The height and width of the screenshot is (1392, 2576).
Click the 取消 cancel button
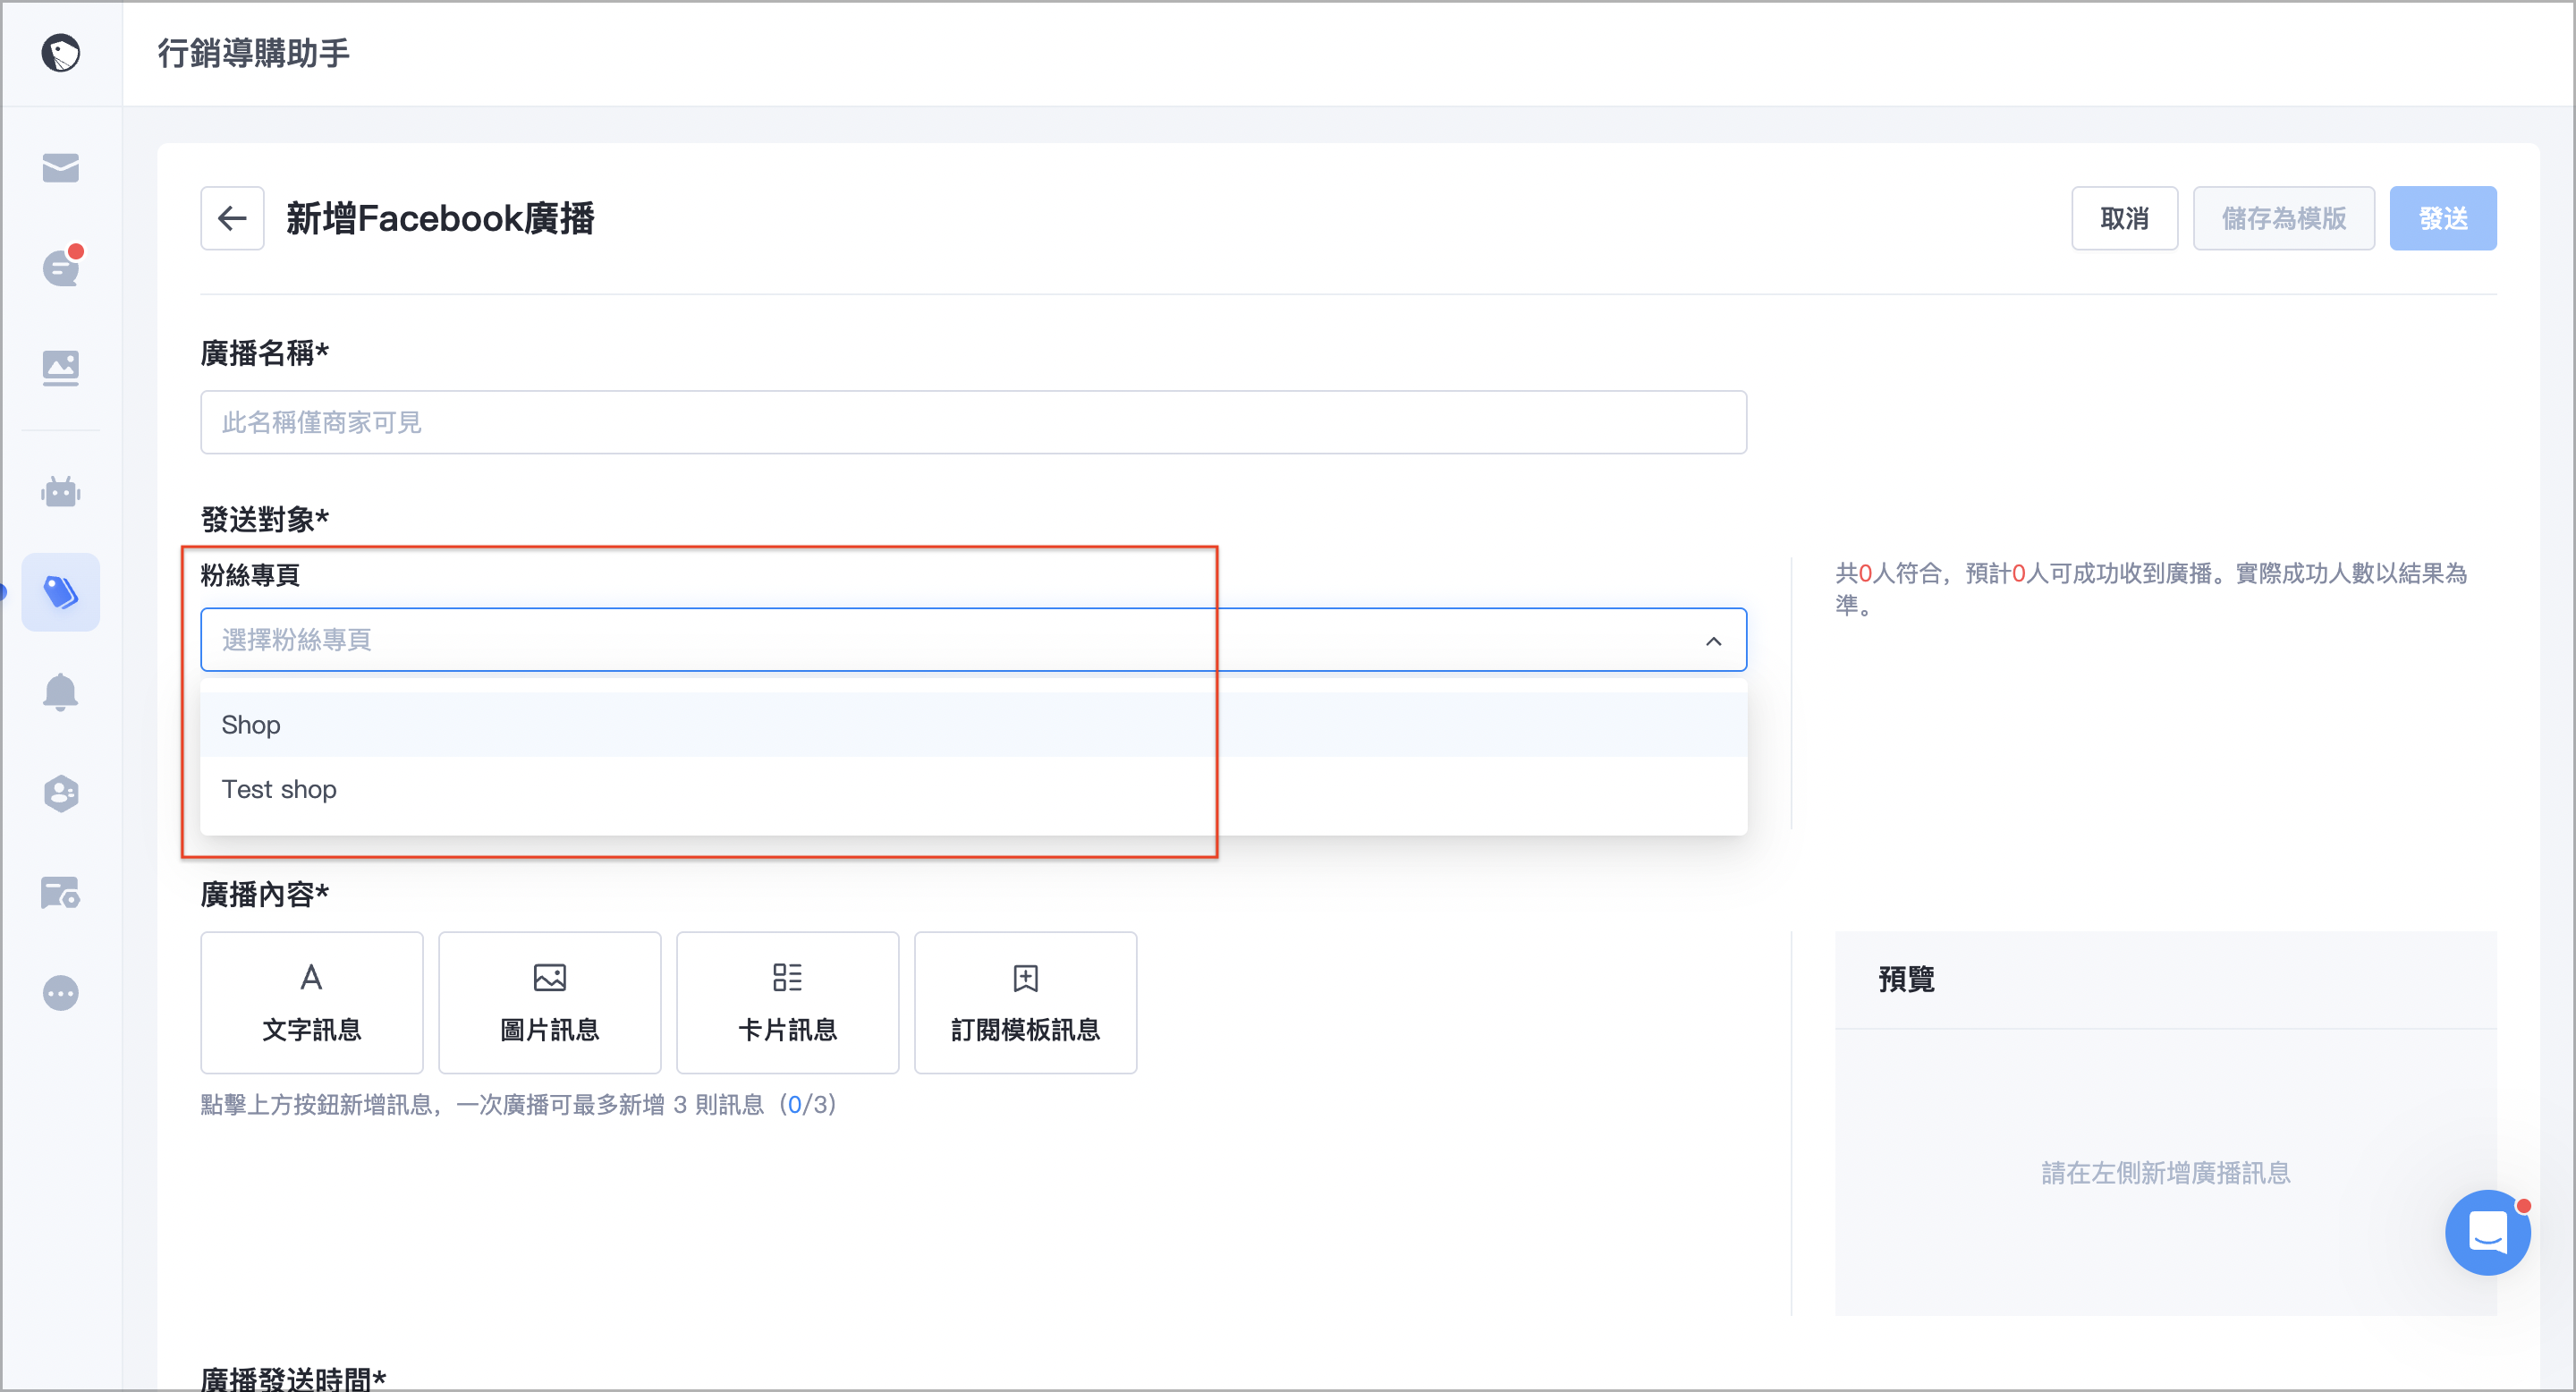(2124, 218)
